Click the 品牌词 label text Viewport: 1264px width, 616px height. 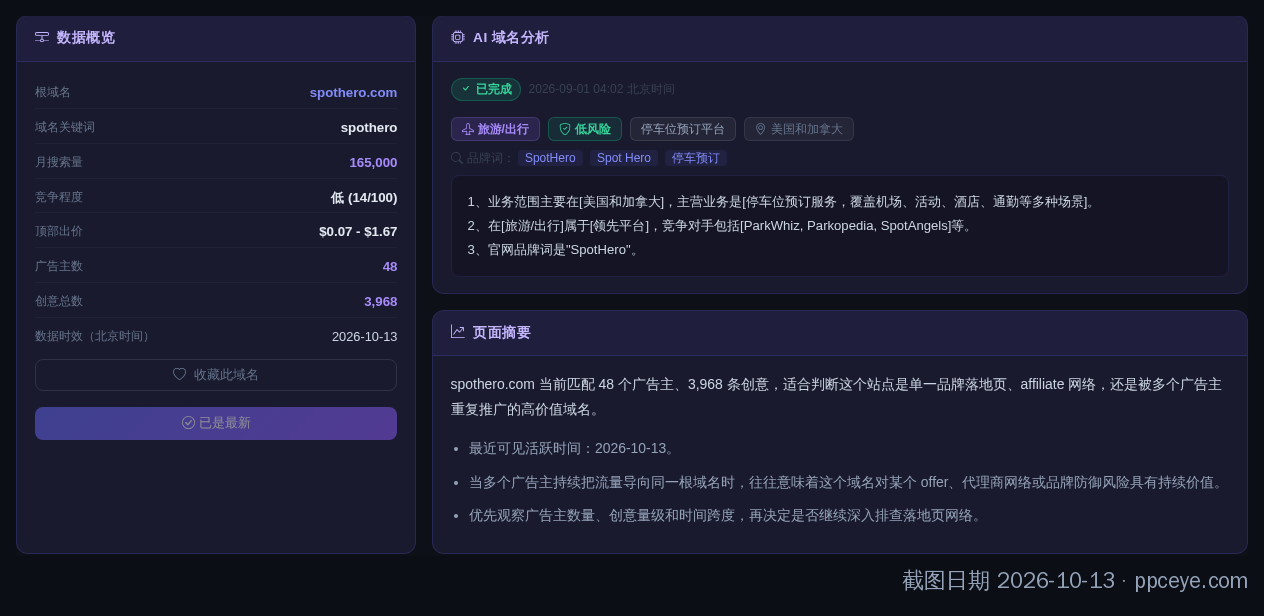489,158
